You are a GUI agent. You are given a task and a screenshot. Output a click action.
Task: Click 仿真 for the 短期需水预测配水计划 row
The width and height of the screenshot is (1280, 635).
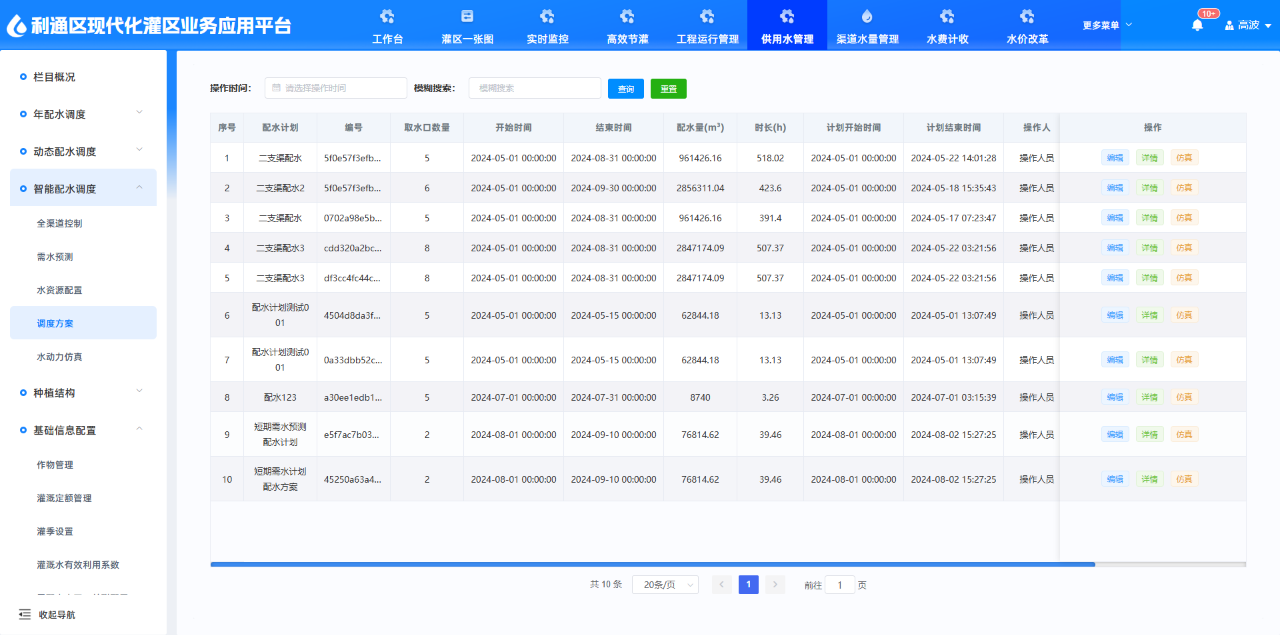click(1185, 434)
